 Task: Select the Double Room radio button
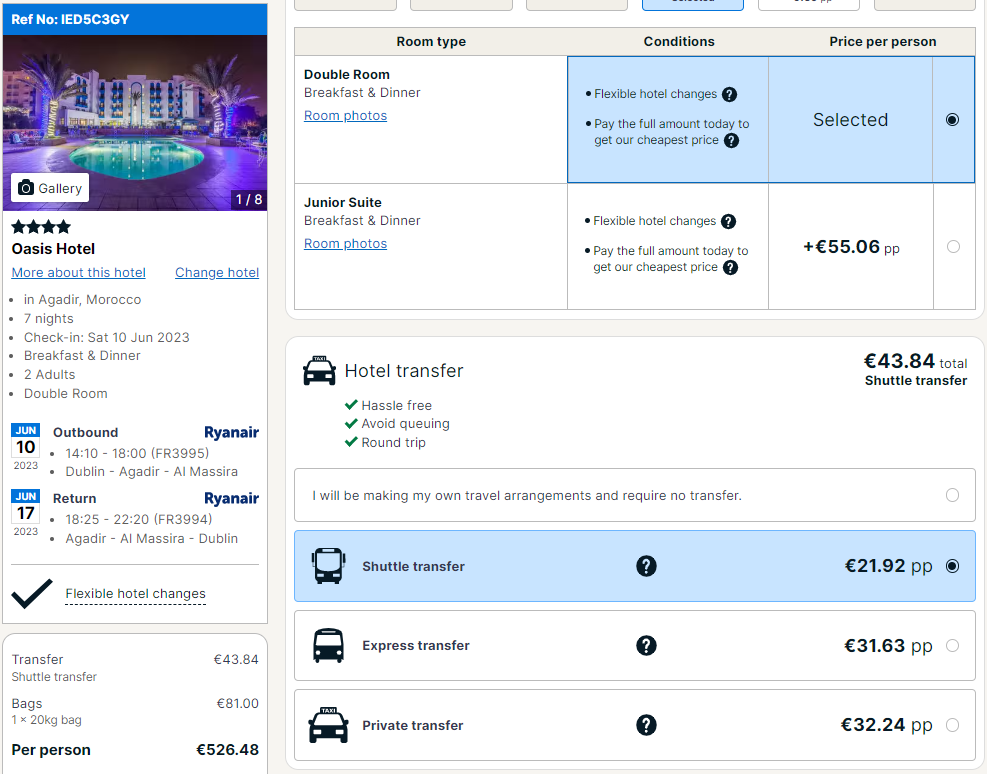[x=952, y=120]
